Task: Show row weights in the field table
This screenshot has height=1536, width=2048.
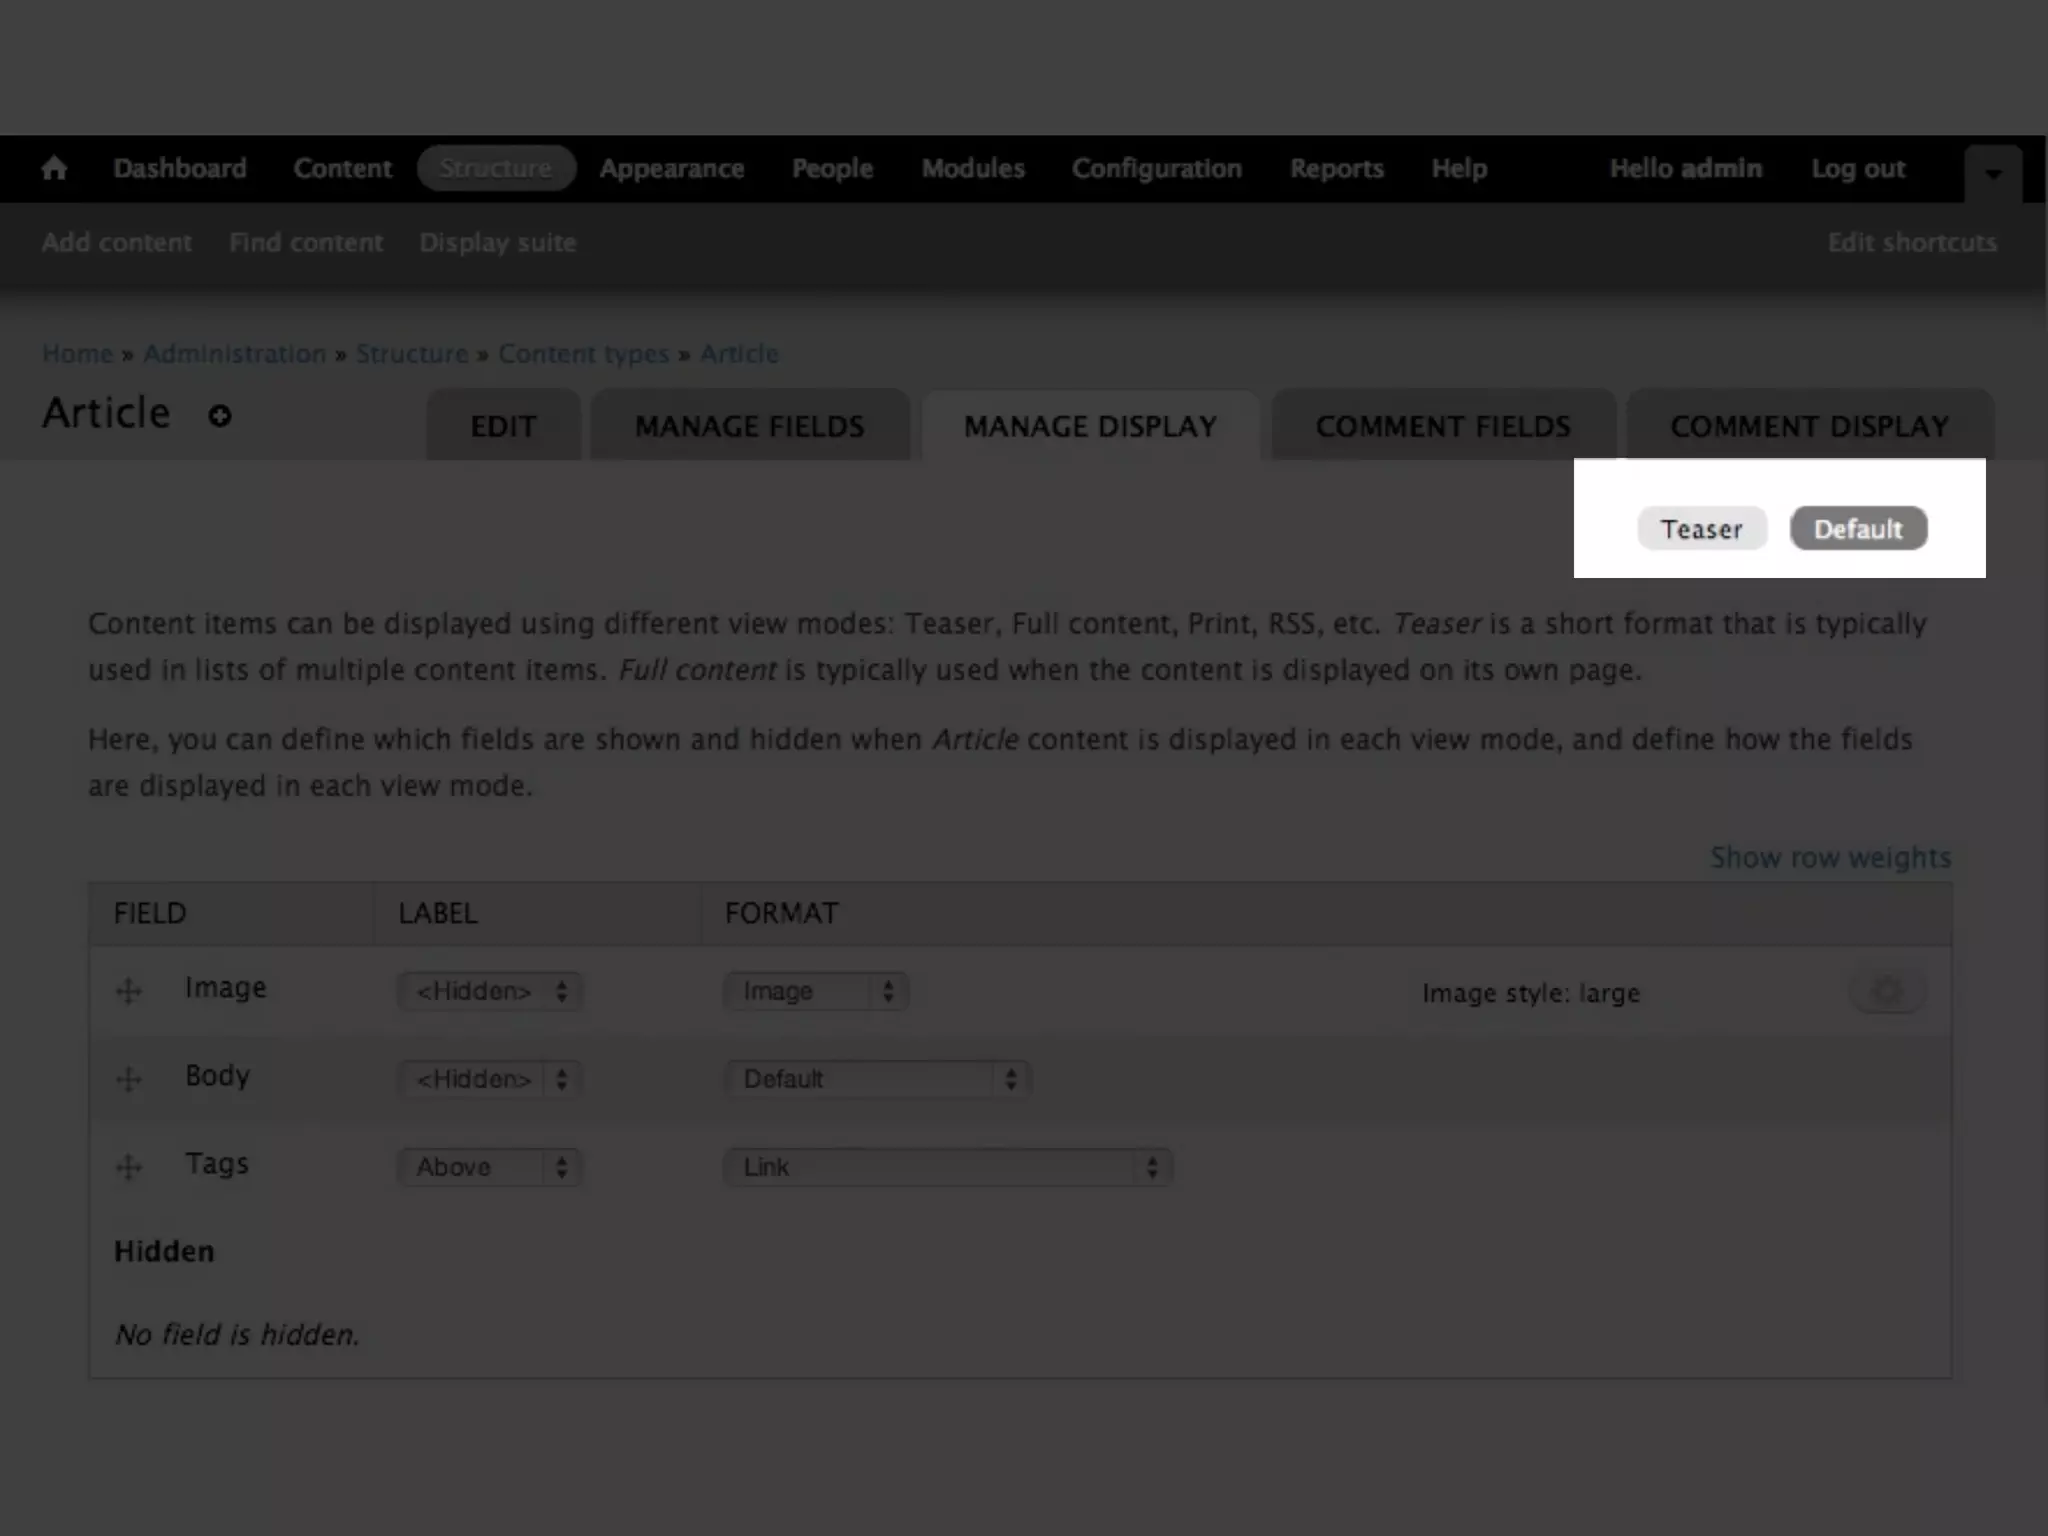Action: [1830, 857]
